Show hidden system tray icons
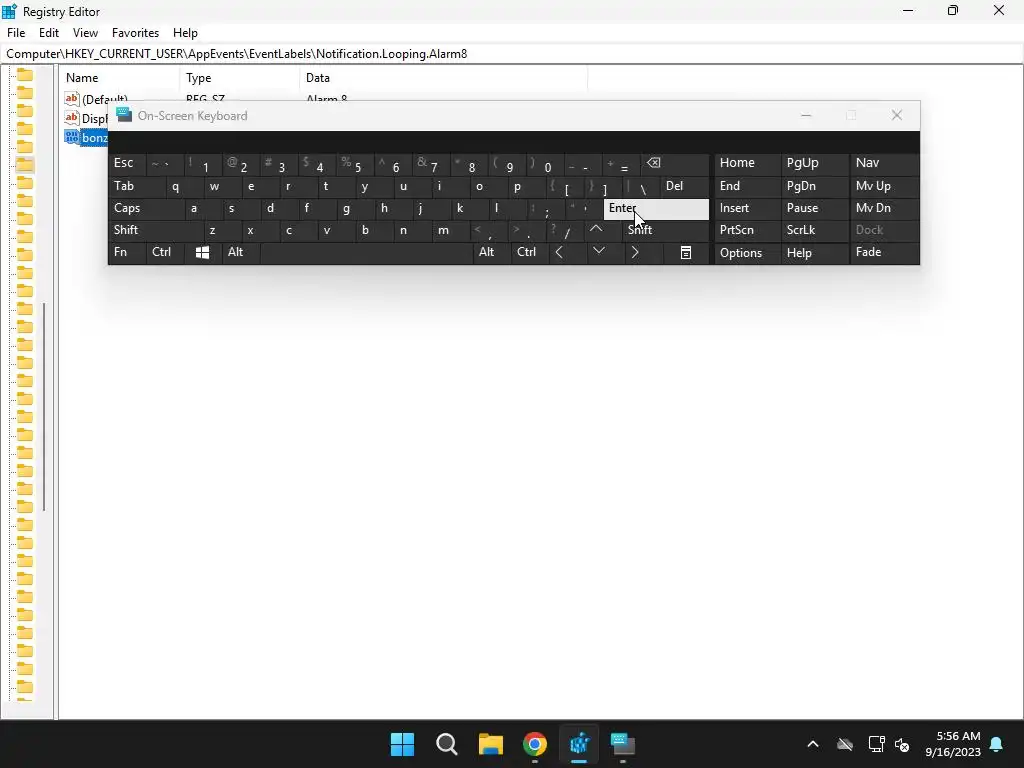The width and height of the screenshot is (1024, 768). tap(813, 744)
